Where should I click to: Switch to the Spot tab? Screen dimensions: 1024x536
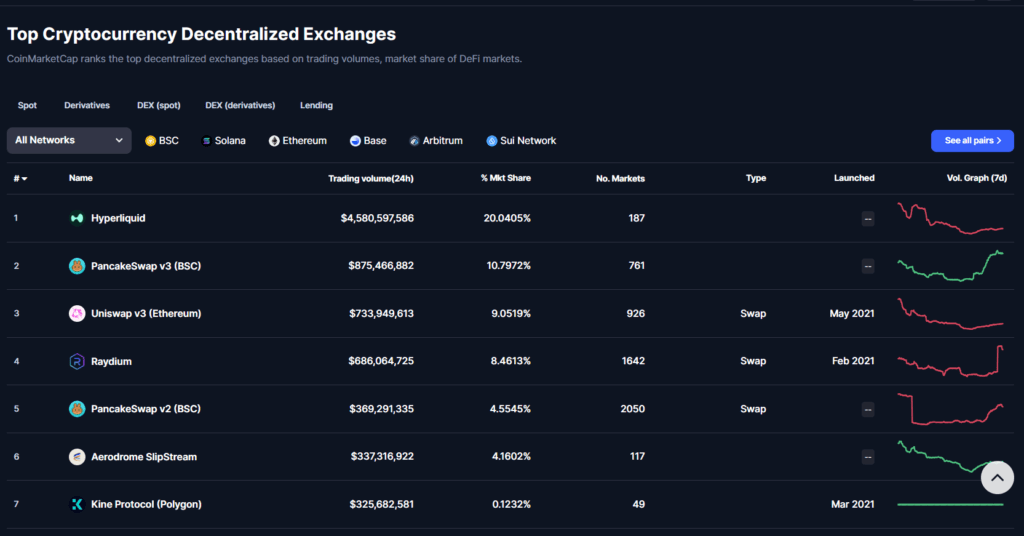pos(27,105)
